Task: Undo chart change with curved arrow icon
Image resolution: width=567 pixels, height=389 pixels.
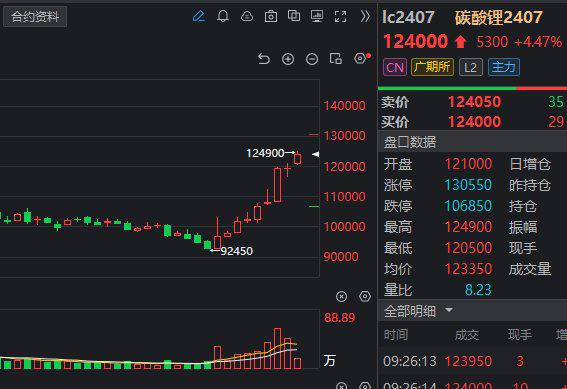Action: [x=264, y=59]
